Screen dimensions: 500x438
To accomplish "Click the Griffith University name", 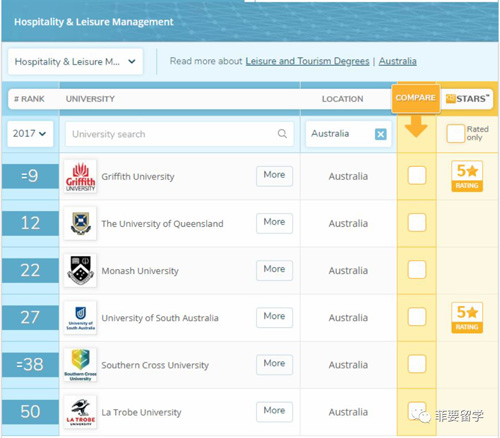I will click(x=138, y=177).
